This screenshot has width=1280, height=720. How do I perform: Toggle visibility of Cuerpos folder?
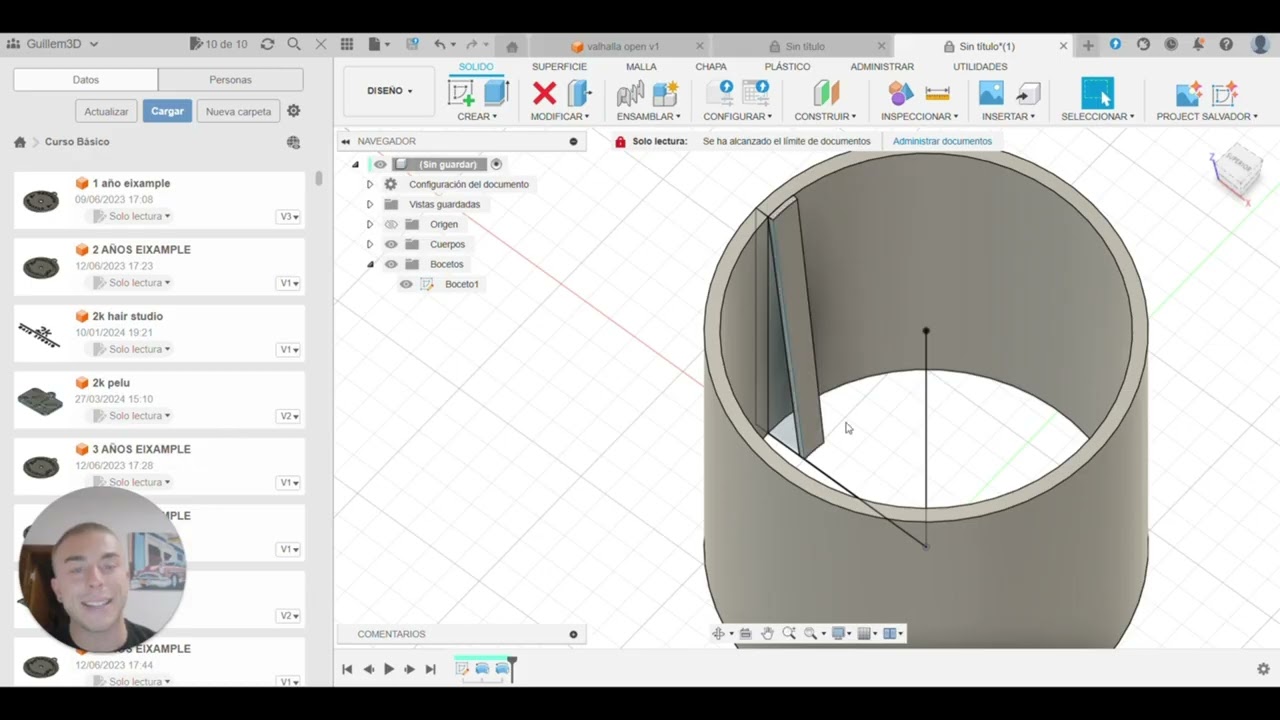[x=391, y=244]
